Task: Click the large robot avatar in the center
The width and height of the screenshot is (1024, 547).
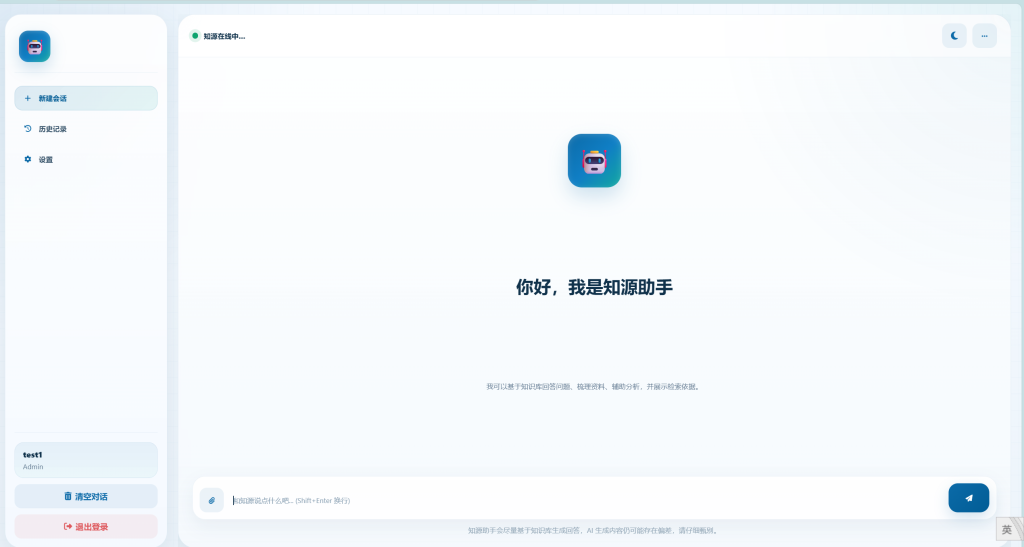Action: click(x=594, y=161)
